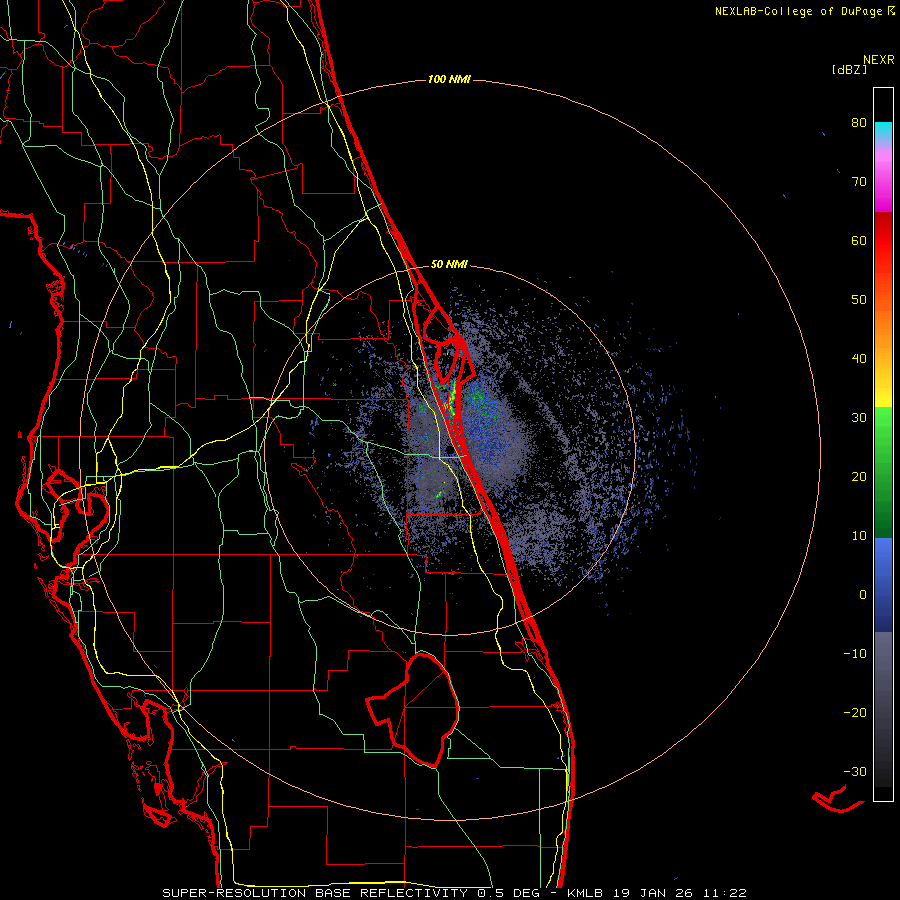Click the 100 NMI range ring label
Image resolution: width=900 pixels, height=900 pixels.
(x=449, y=79)
